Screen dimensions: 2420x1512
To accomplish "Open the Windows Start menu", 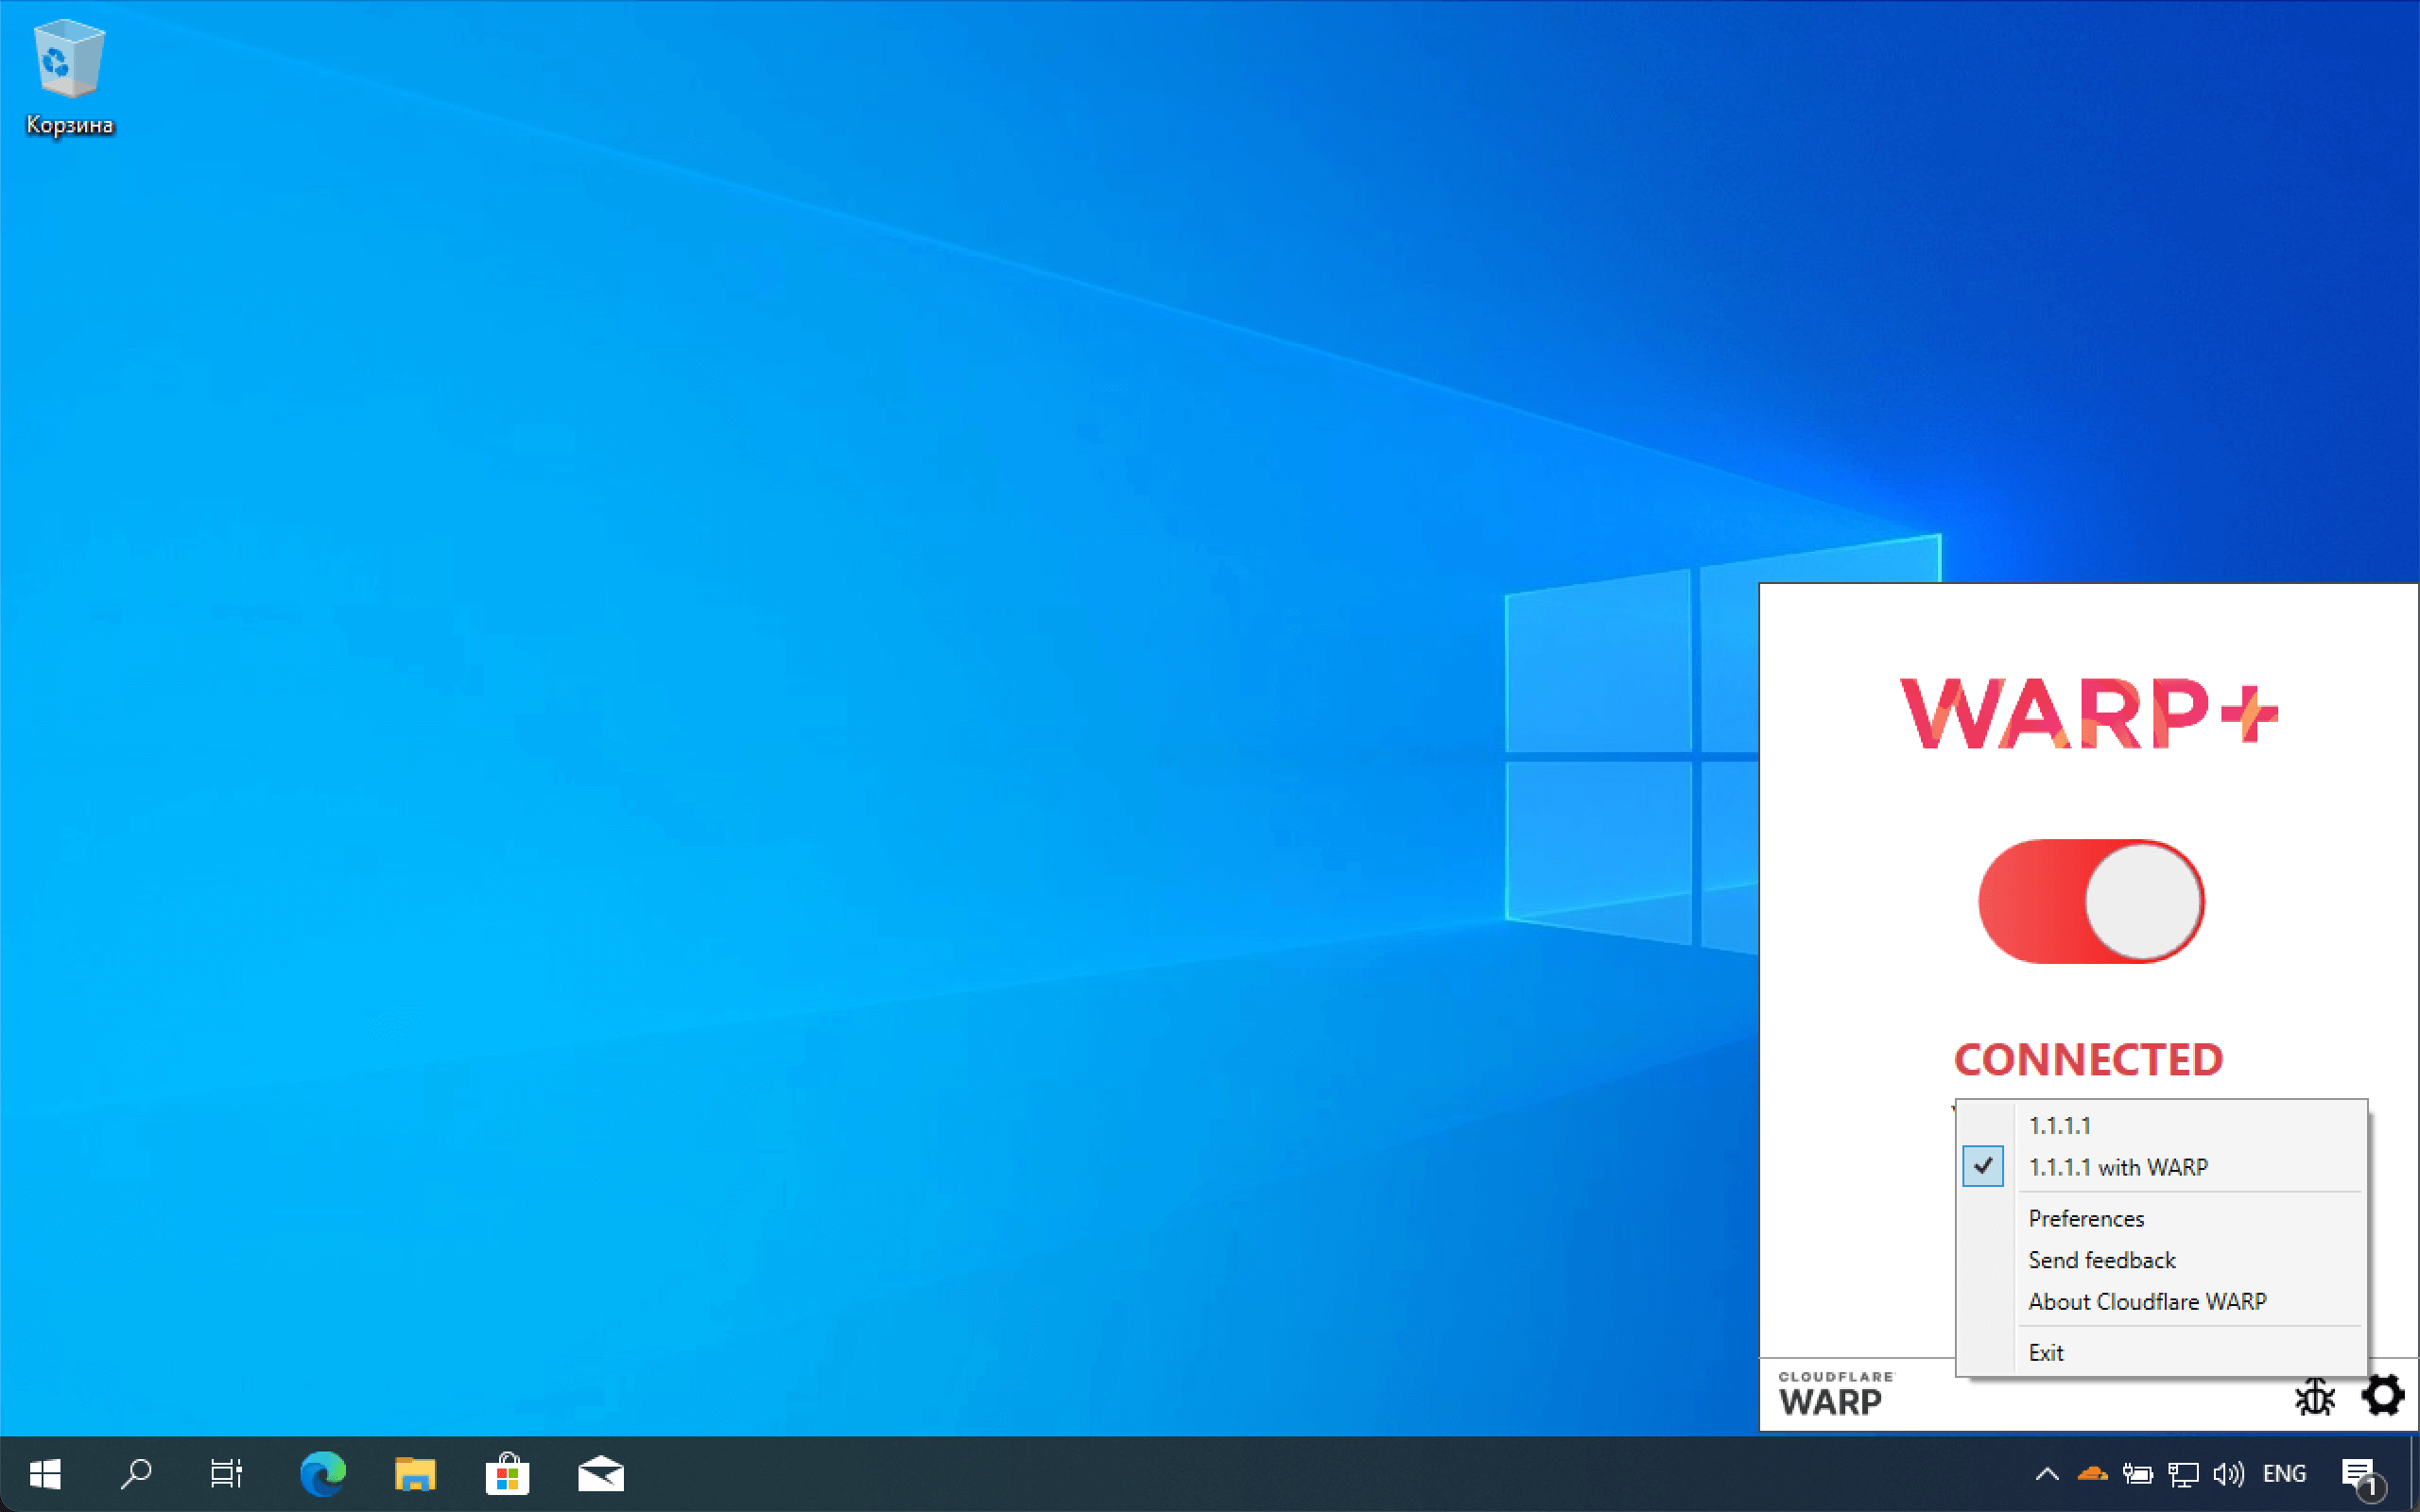I will click(45, 1474).
